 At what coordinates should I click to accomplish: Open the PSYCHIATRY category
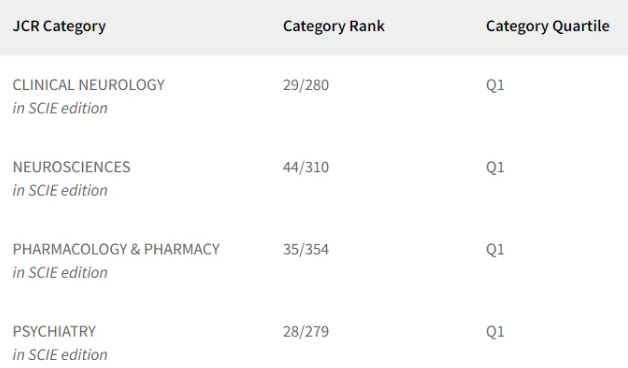[x=54, y=332]
